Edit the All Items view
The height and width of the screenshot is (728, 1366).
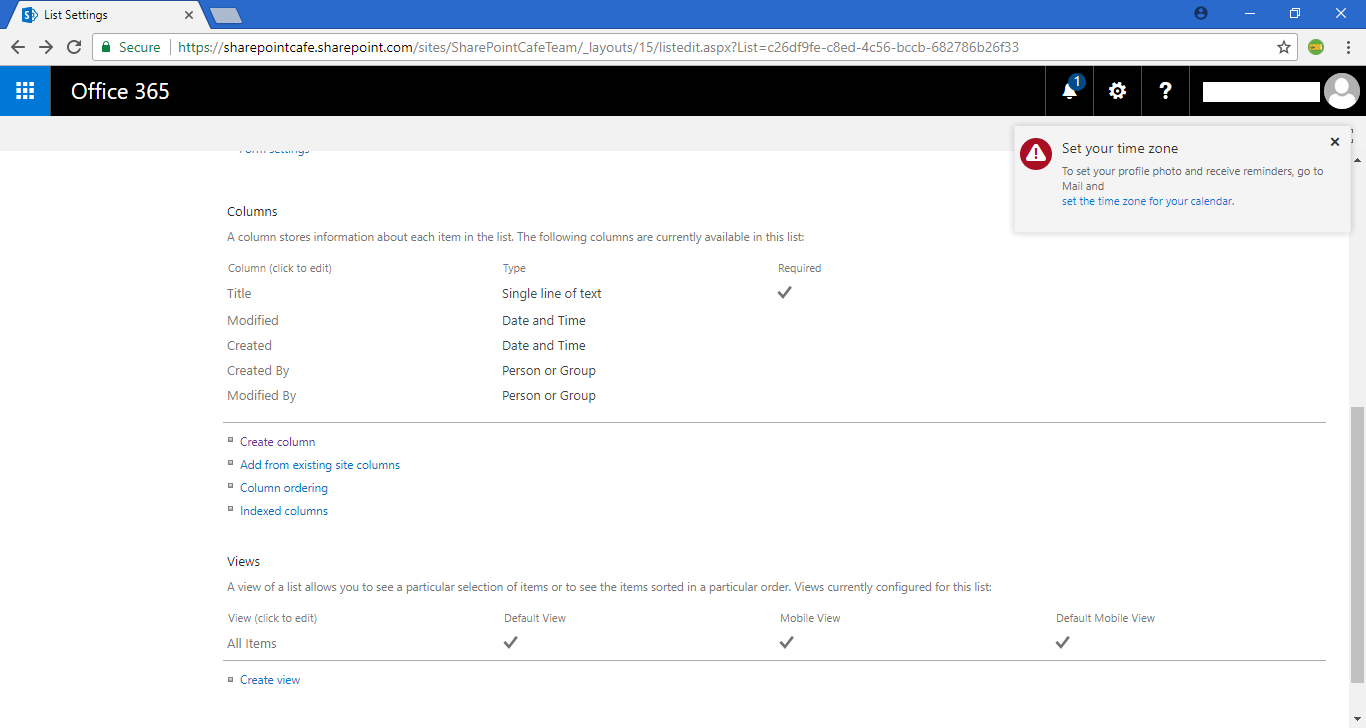click(x=252, y=644)
